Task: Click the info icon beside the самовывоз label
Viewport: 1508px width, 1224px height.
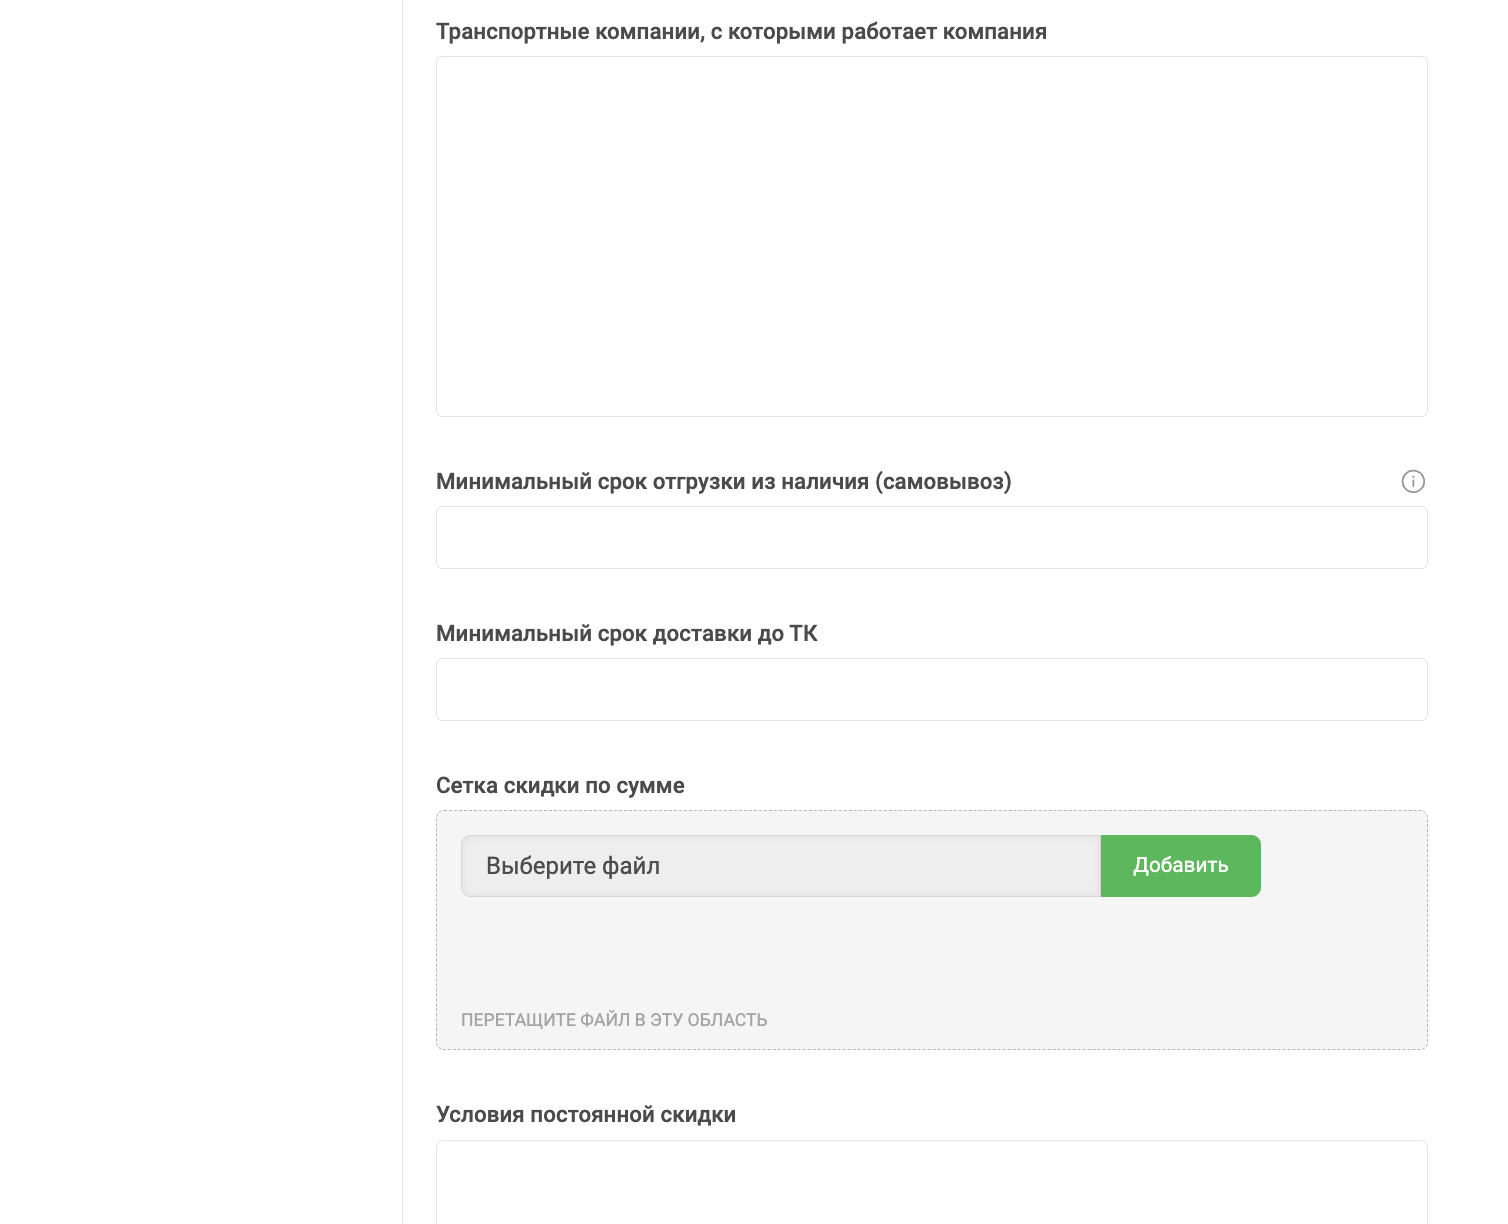Action: (1412, 482)
